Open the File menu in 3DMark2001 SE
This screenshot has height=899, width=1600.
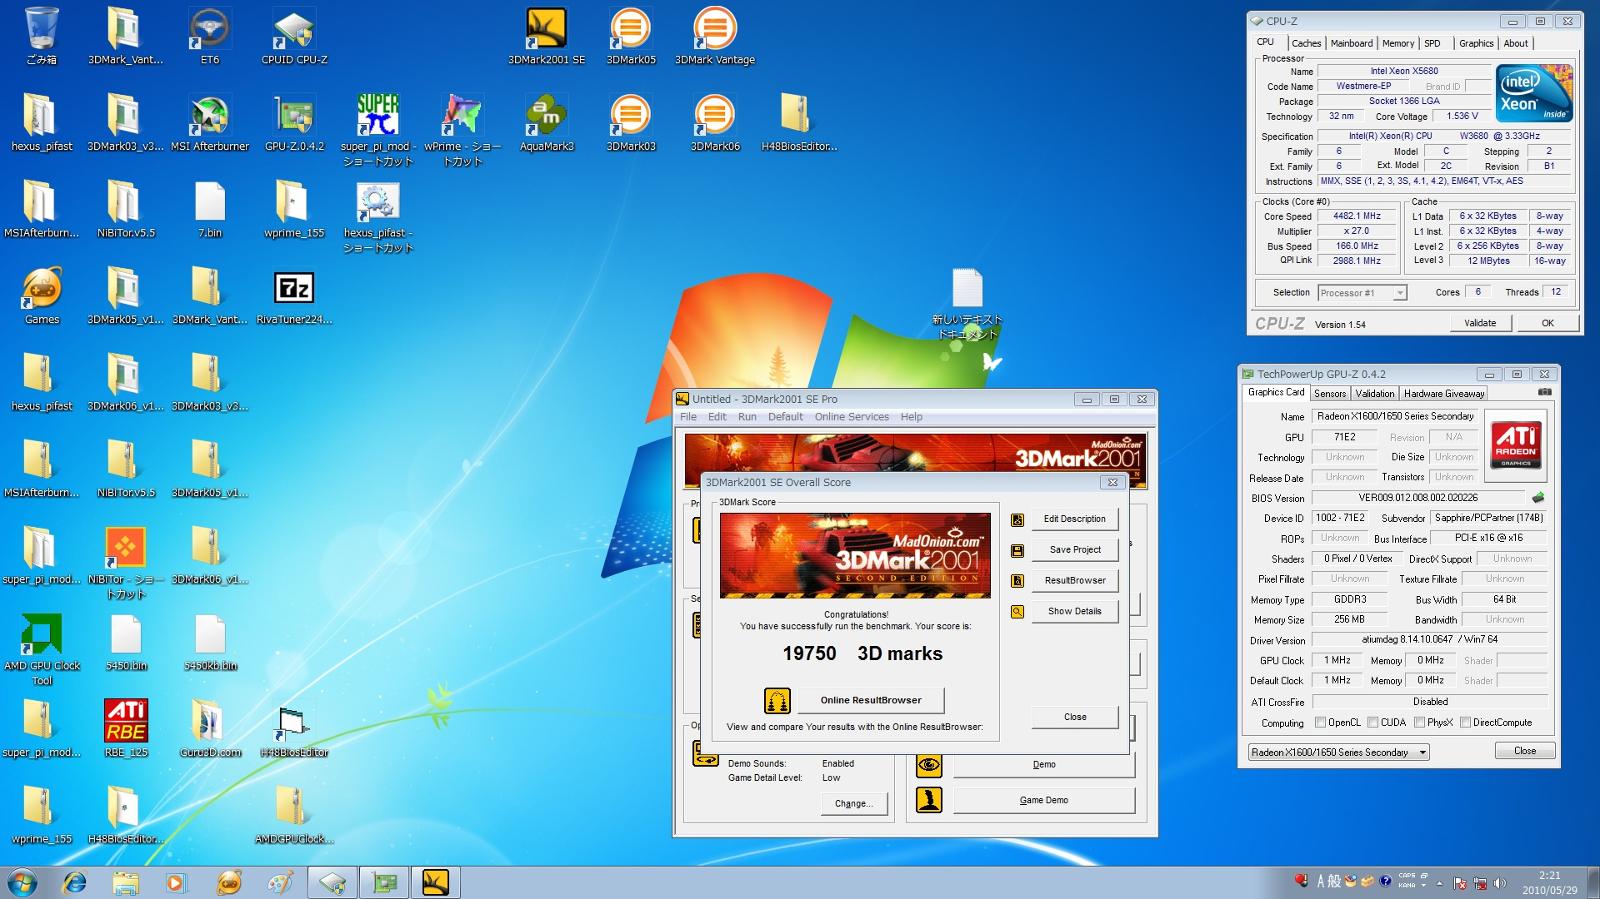(688, 417)
